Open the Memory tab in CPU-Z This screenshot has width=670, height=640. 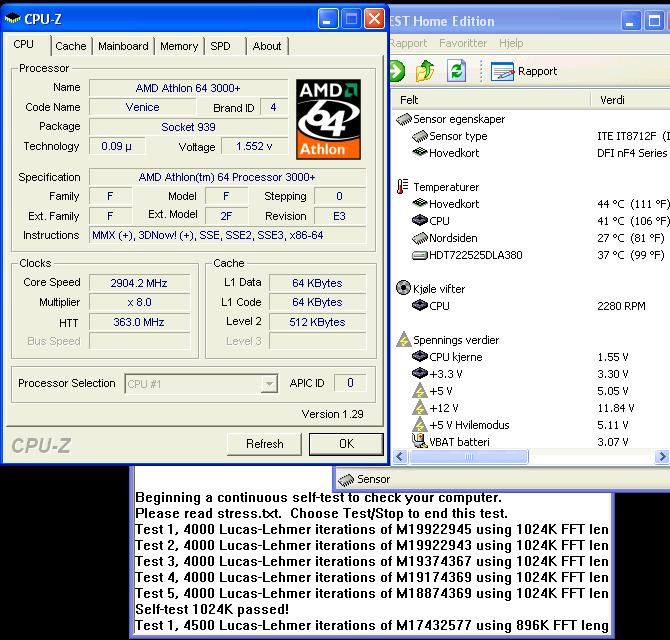click(x=179, y=46)
